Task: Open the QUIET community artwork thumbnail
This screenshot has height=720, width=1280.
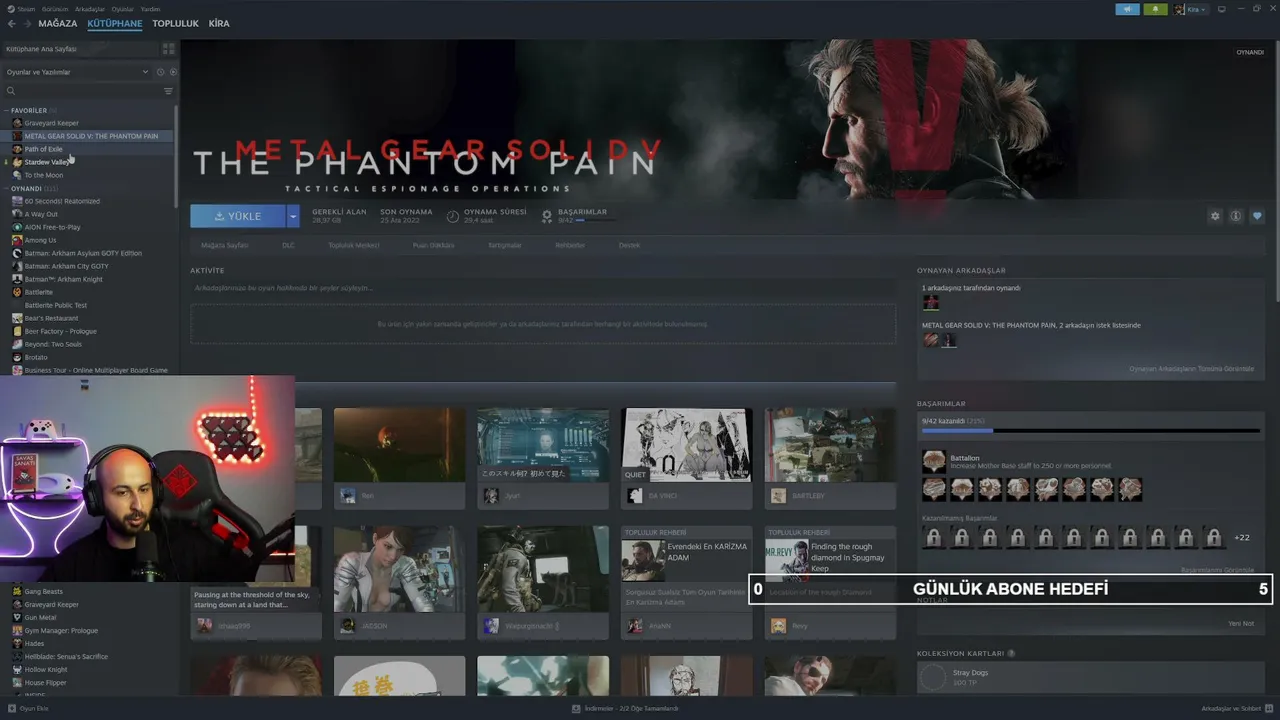Action: click(686, 445)
